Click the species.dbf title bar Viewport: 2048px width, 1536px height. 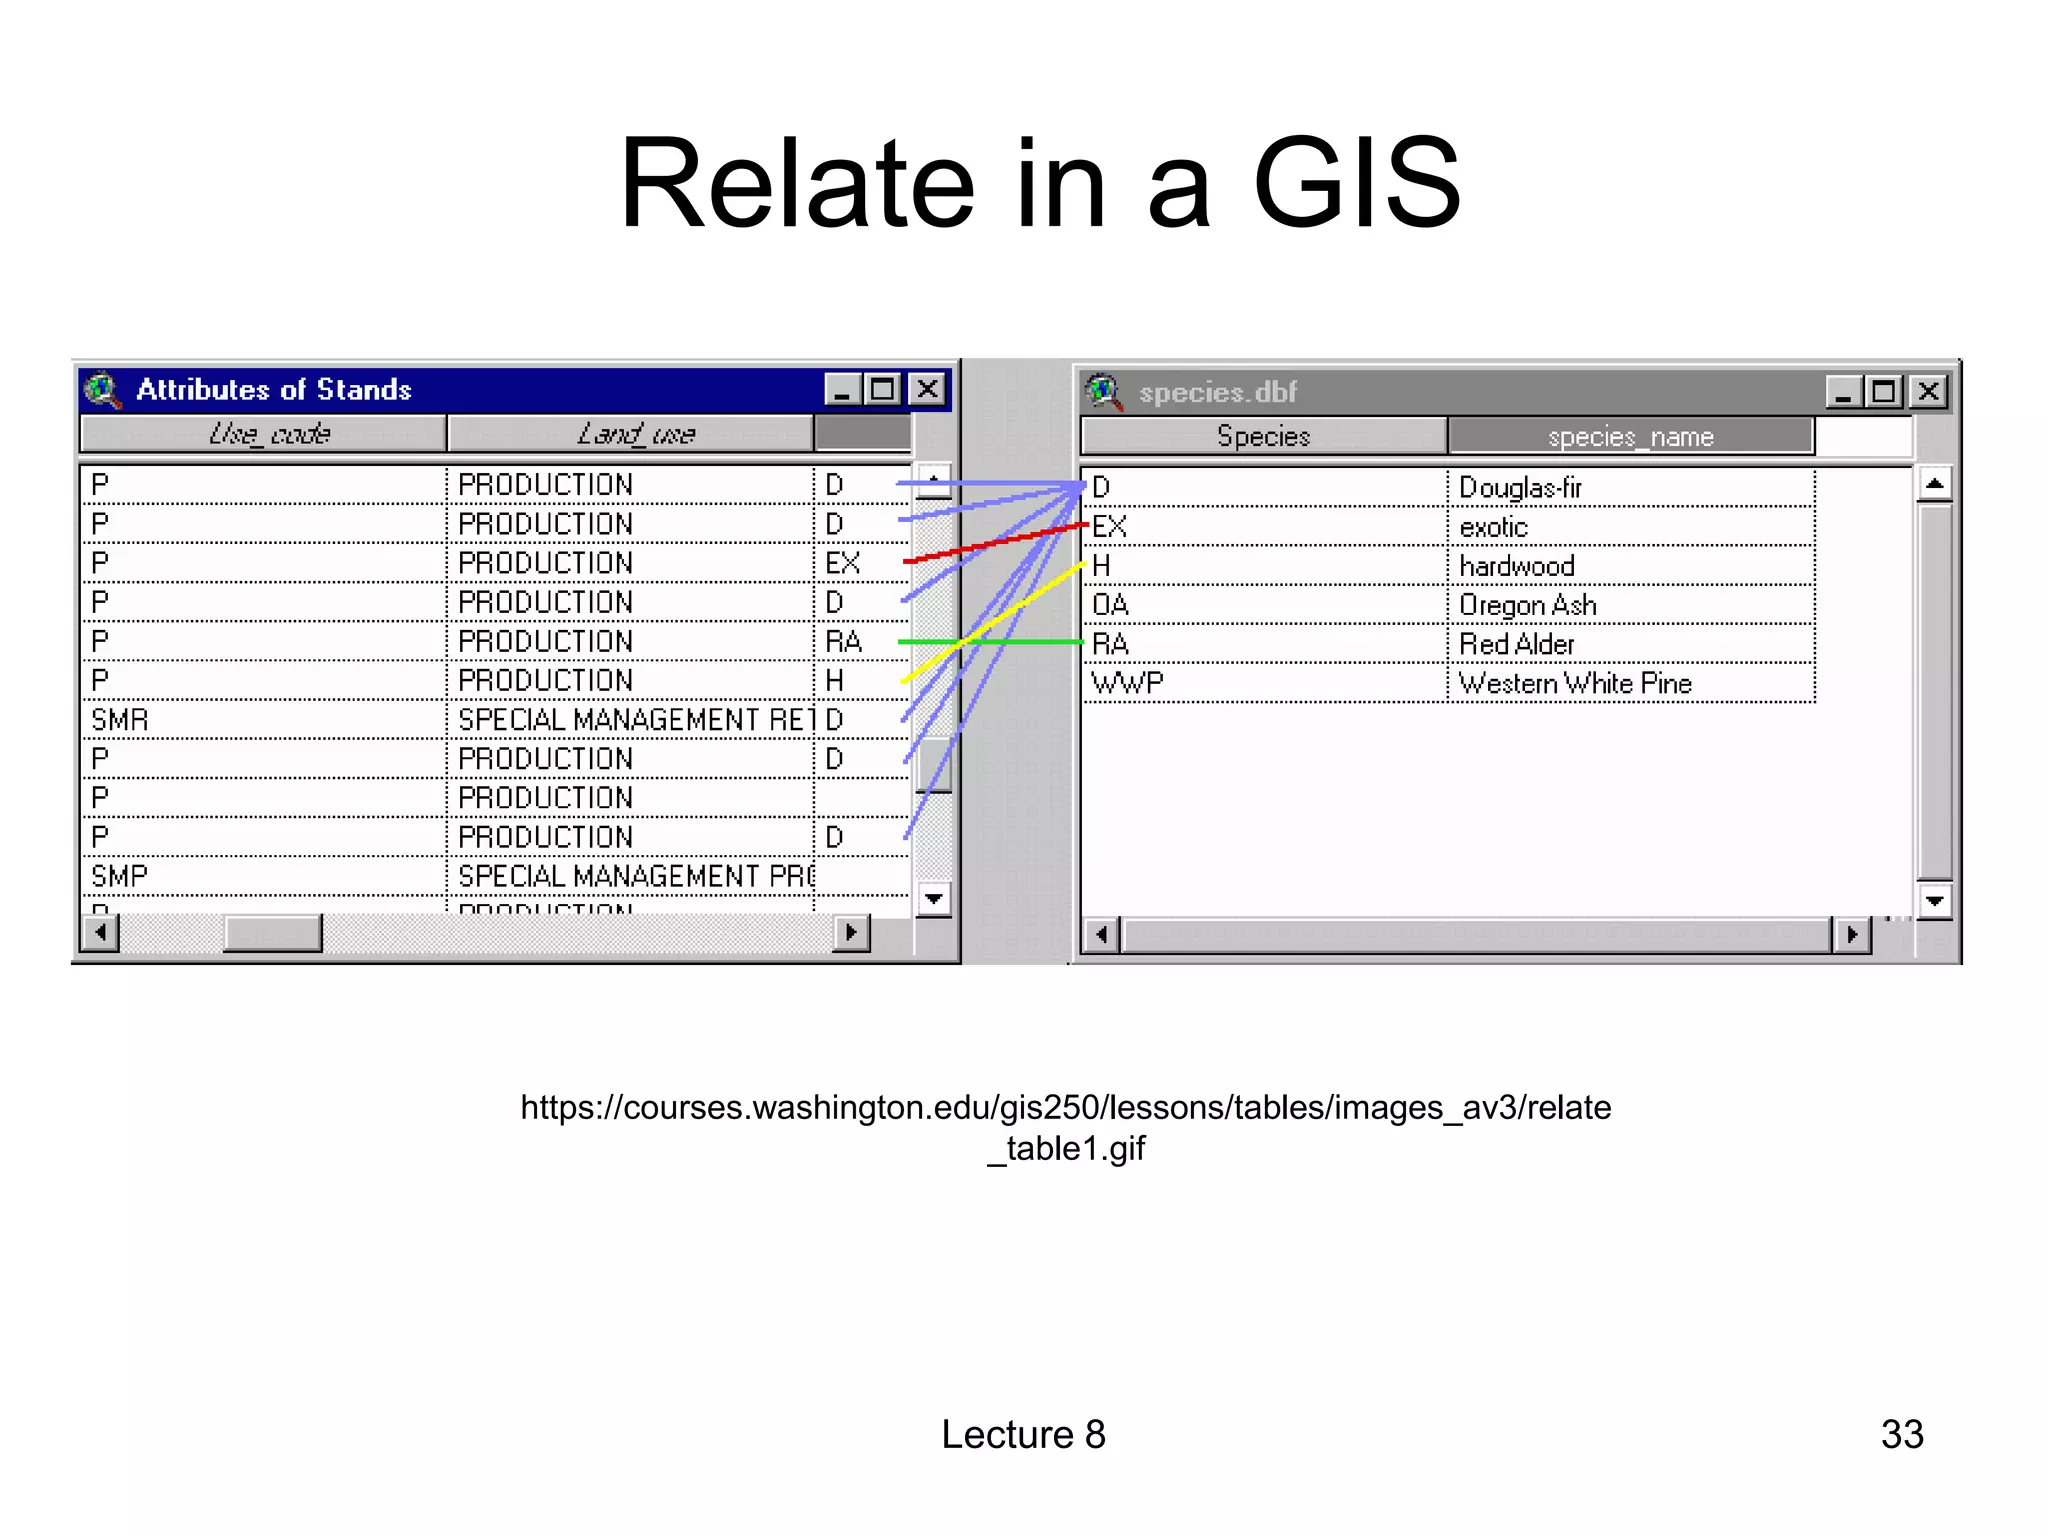[x=1518, y=392]
